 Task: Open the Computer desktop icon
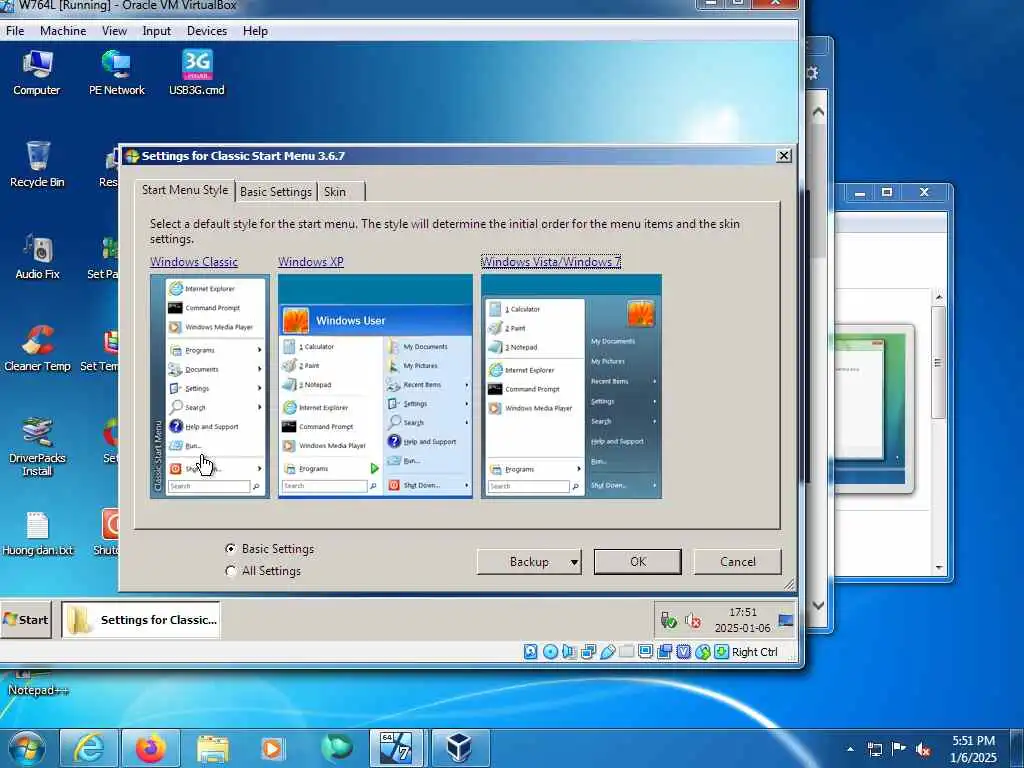click(x=37, y=73)
